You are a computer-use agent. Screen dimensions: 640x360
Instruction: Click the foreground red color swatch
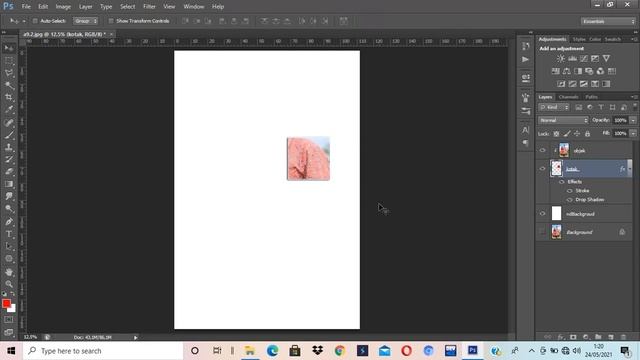tap(6, 303)
